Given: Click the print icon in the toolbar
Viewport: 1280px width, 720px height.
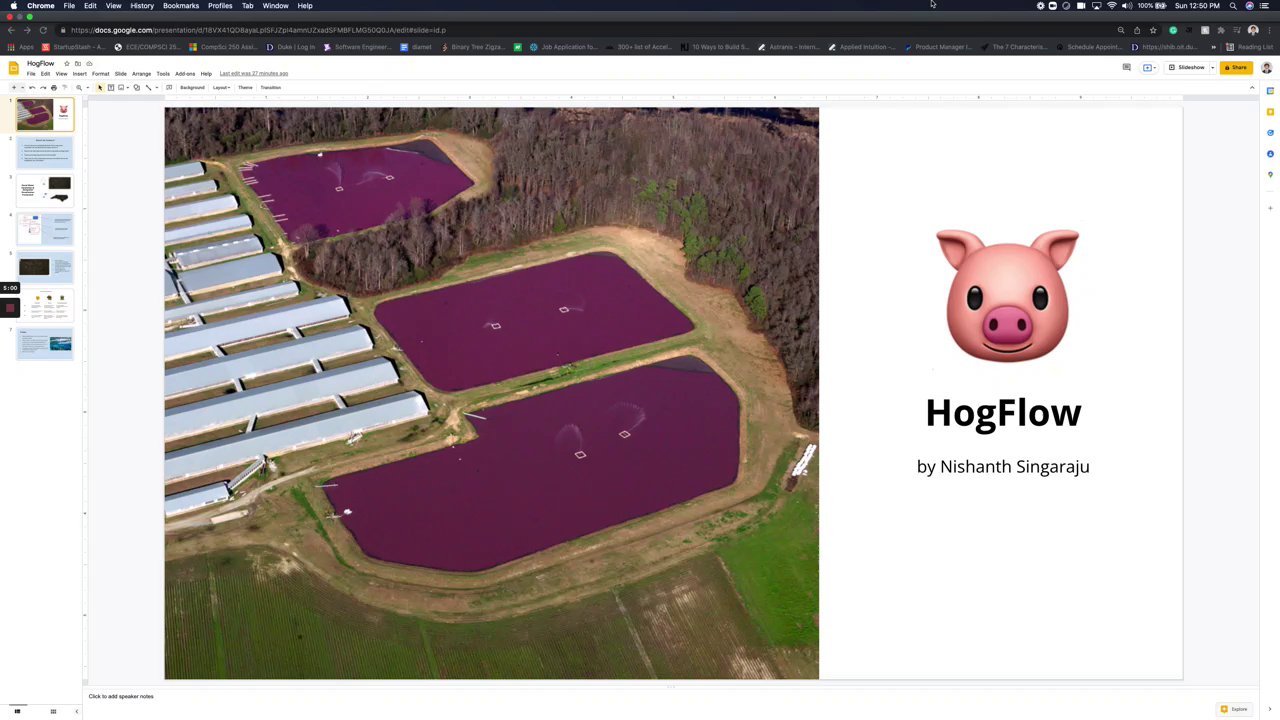Looking at the screenshot, I should [54, 88].
